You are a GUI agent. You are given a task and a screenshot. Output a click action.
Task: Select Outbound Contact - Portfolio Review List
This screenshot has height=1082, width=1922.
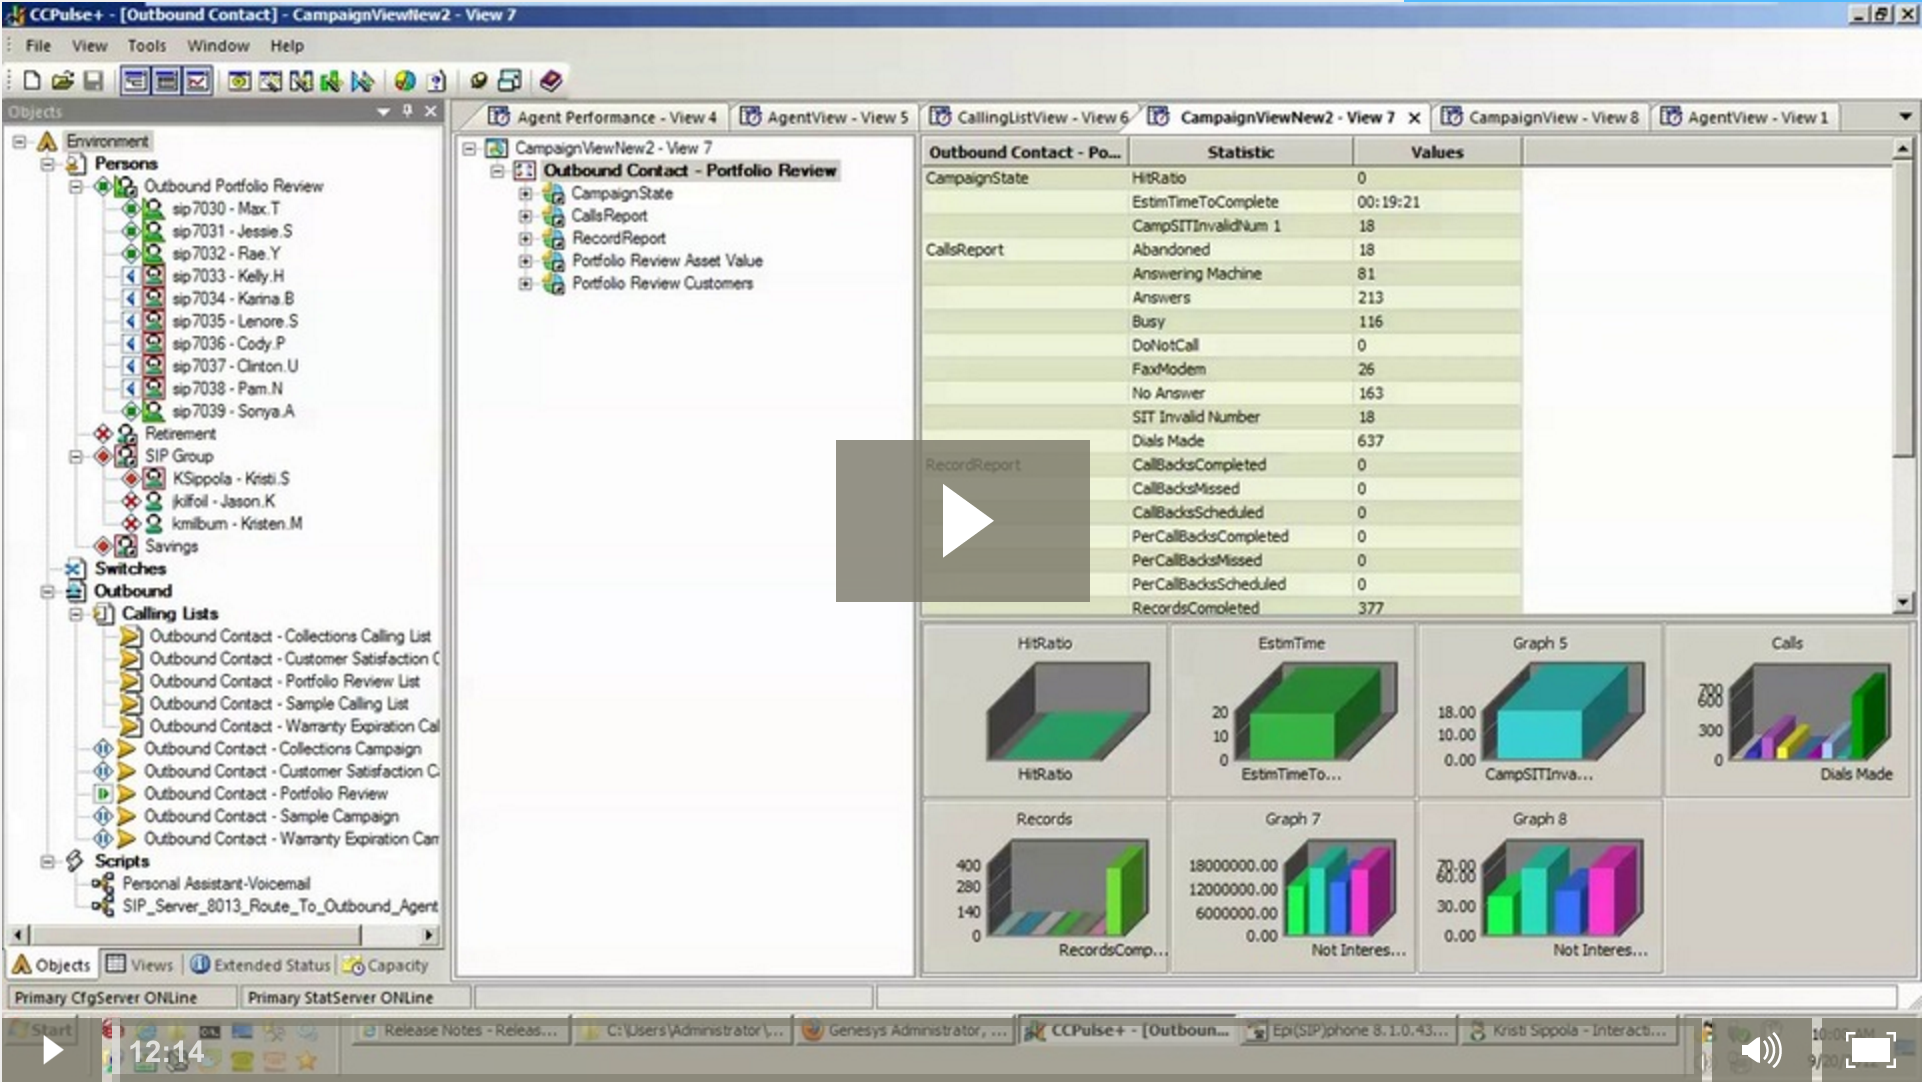click(285, 681)
